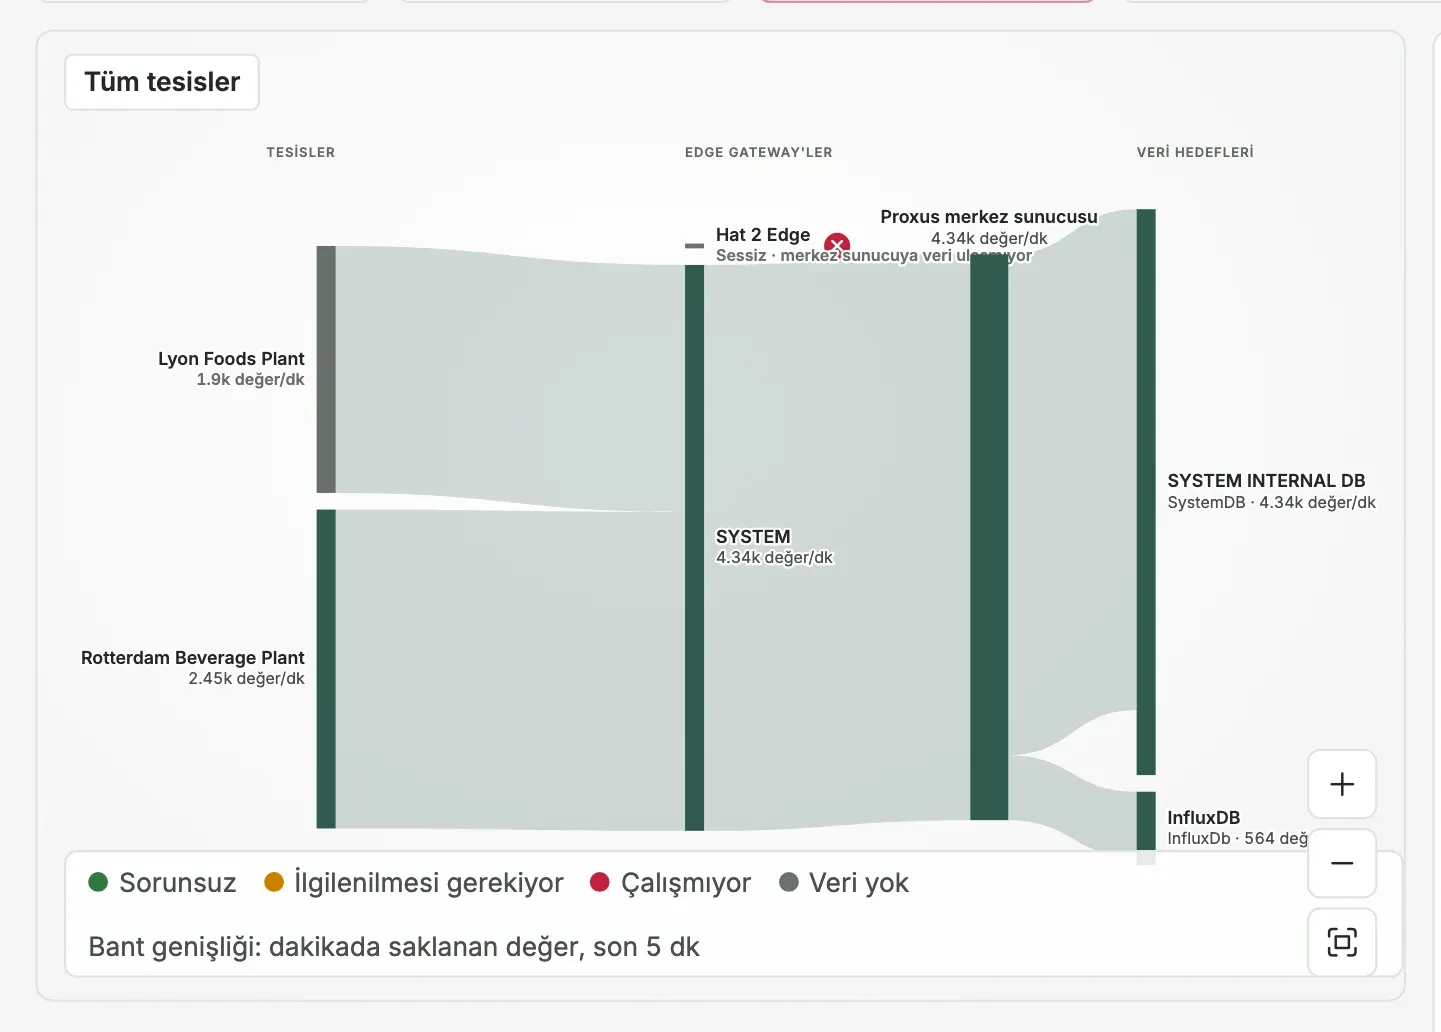The width and height of the screenshot is (1441, 1032).
Task: Click the Hat 2 Edge gateway node
Action: coord(694,245)
